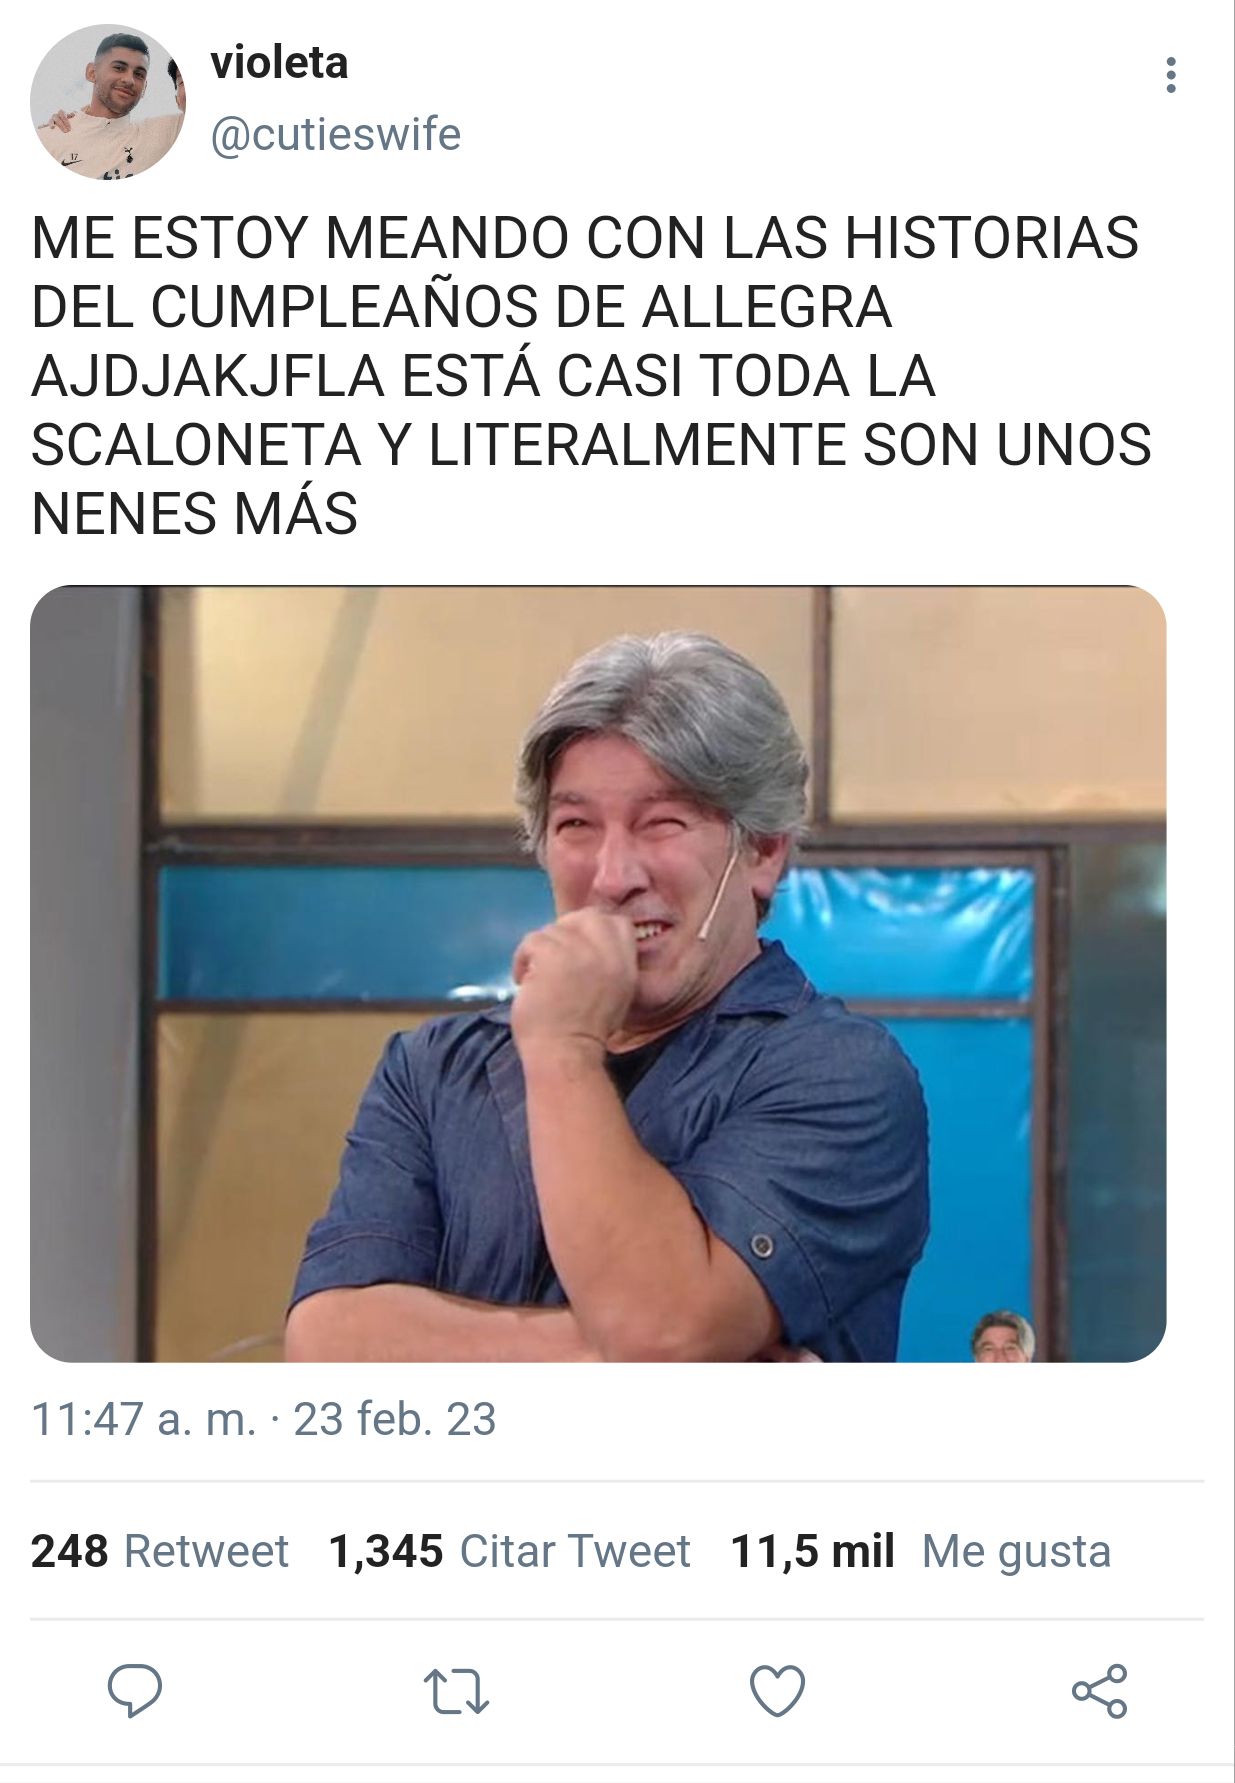Click the word SCALONETA in the tweet
The height and width of the screenshot is (1783, 1235).
point(196,445)
